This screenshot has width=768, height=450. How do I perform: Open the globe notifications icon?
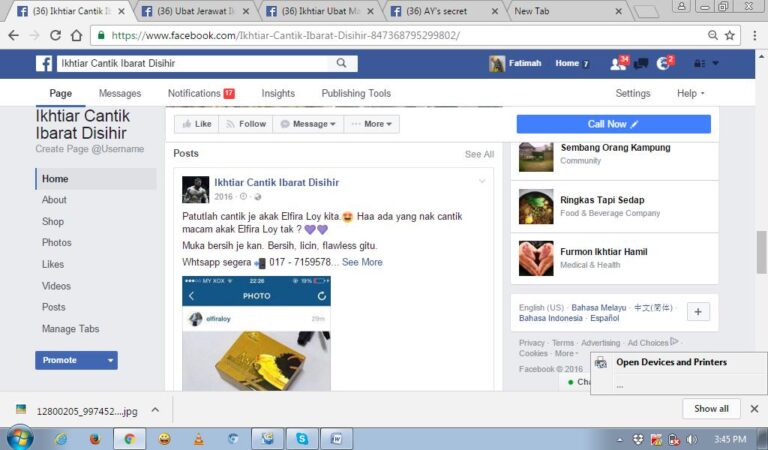coord(663,64)
